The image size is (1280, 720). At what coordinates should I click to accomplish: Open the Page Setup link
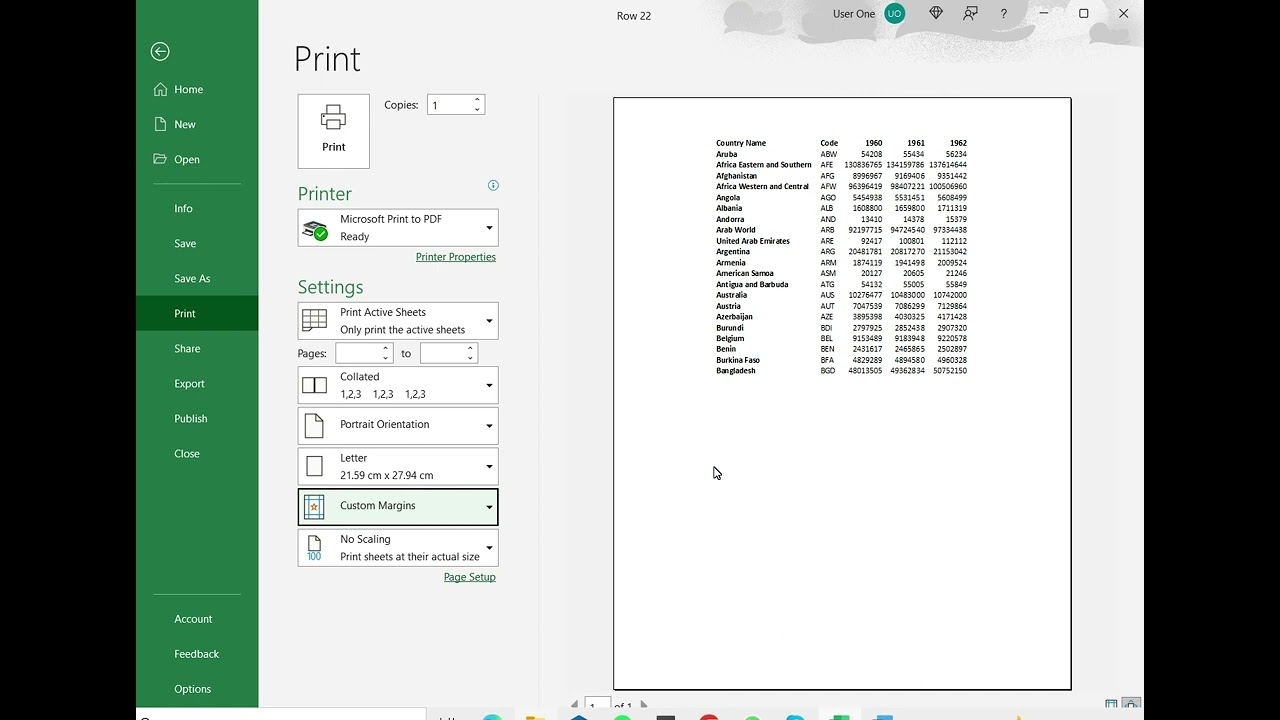tap(469, 577)
